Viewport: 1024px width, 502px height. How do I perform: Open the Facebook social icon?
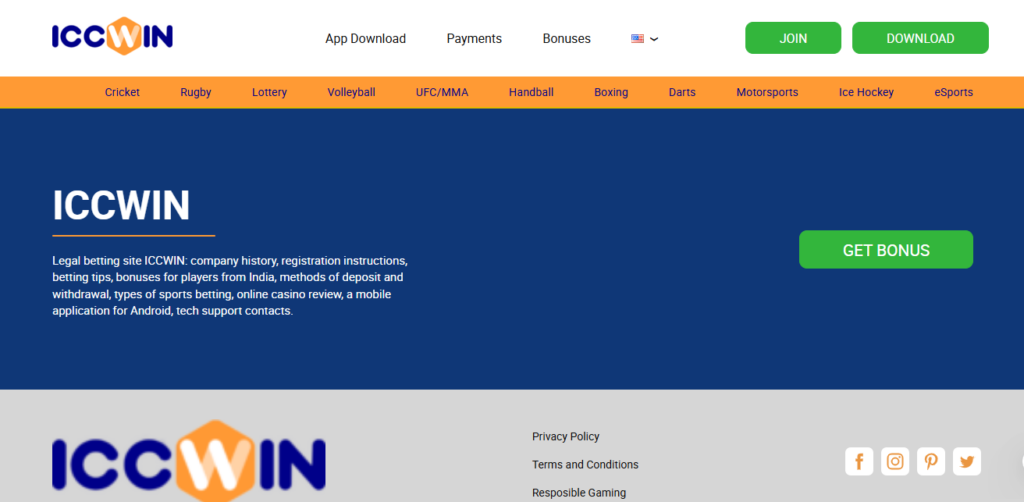click(859, 462)
